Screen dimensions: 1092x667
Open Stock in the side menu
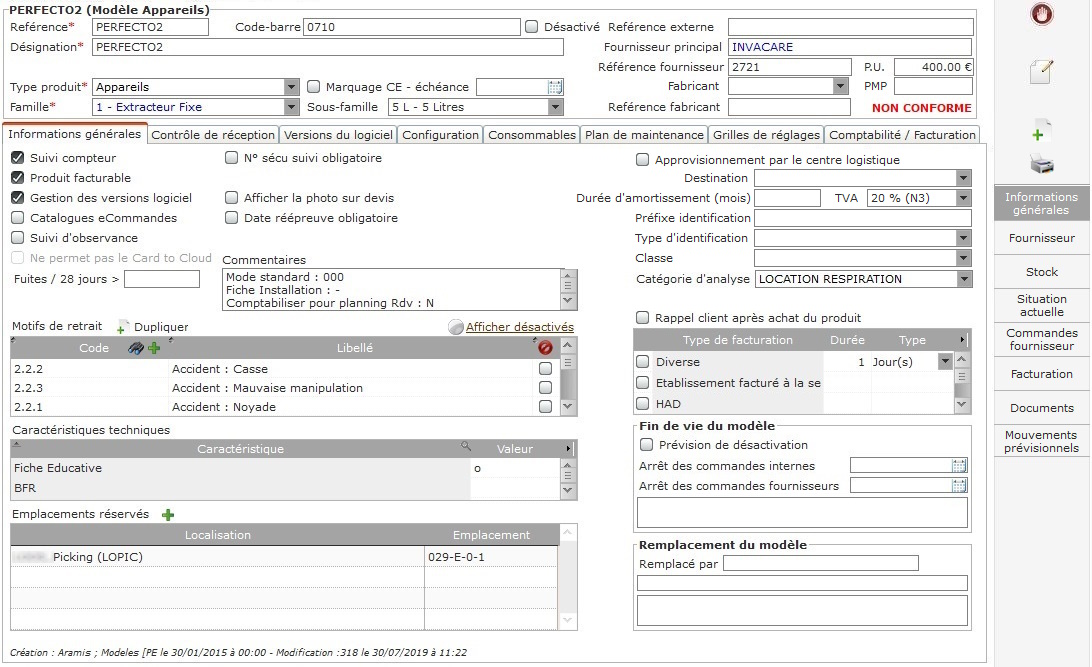[1042, 272]
